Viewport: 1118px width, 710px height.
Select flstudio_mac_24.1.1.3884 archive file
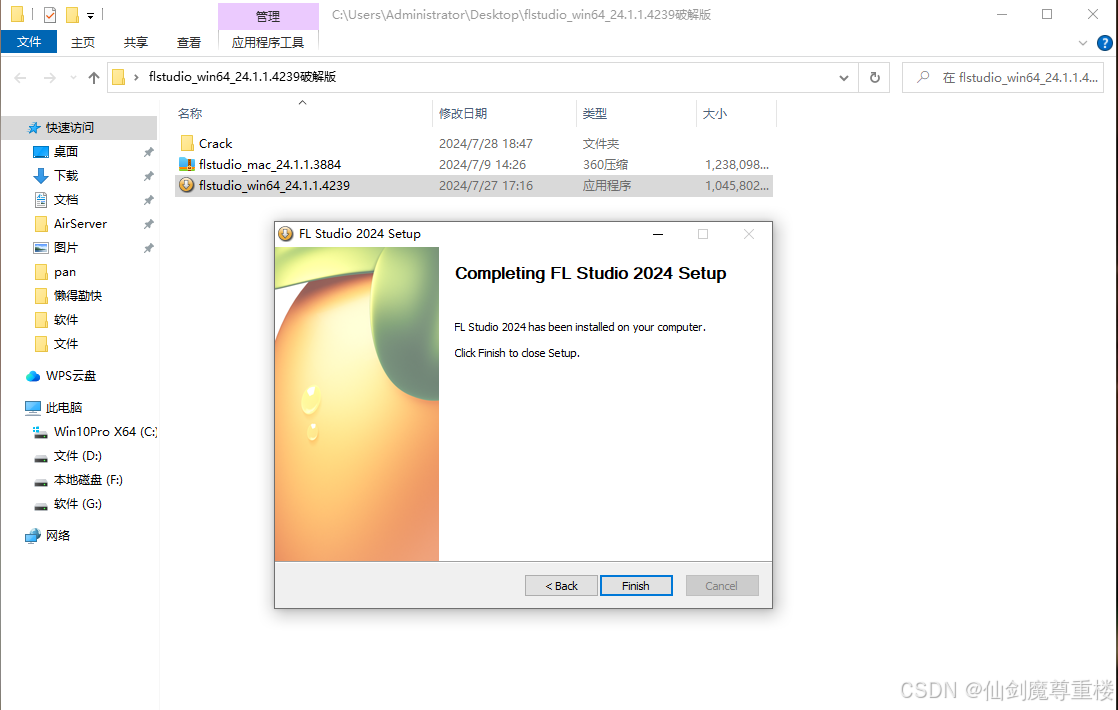coord(270,164)
